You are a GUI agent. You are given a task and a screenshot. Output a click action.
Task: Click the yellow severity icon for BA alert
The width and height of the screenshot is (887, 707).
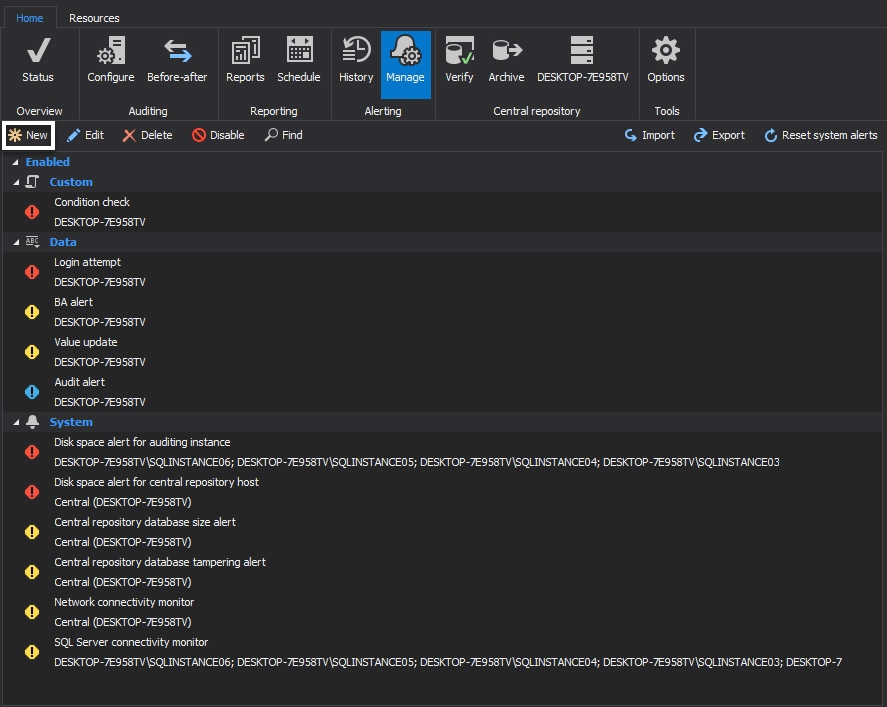click(x=32, y=312)
